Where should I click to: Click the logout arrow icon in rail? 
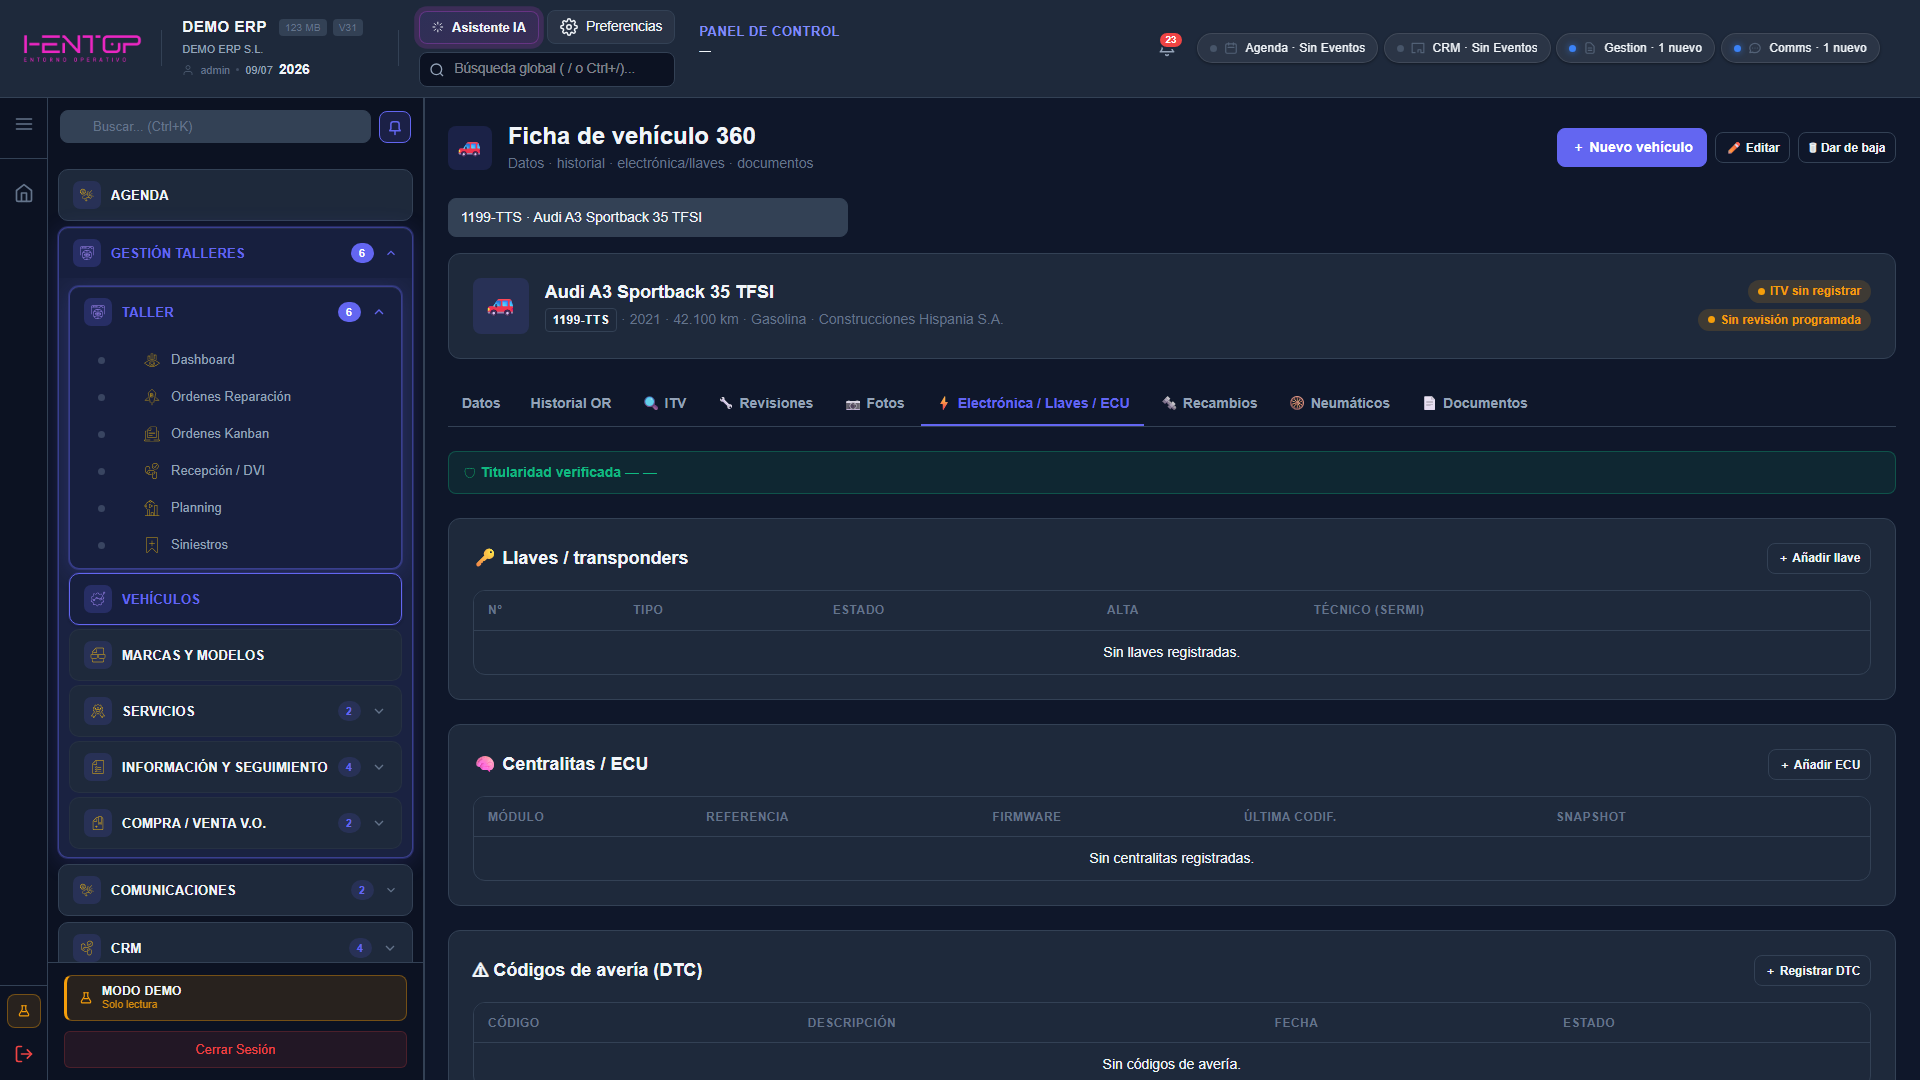(x=24, y=1054)
